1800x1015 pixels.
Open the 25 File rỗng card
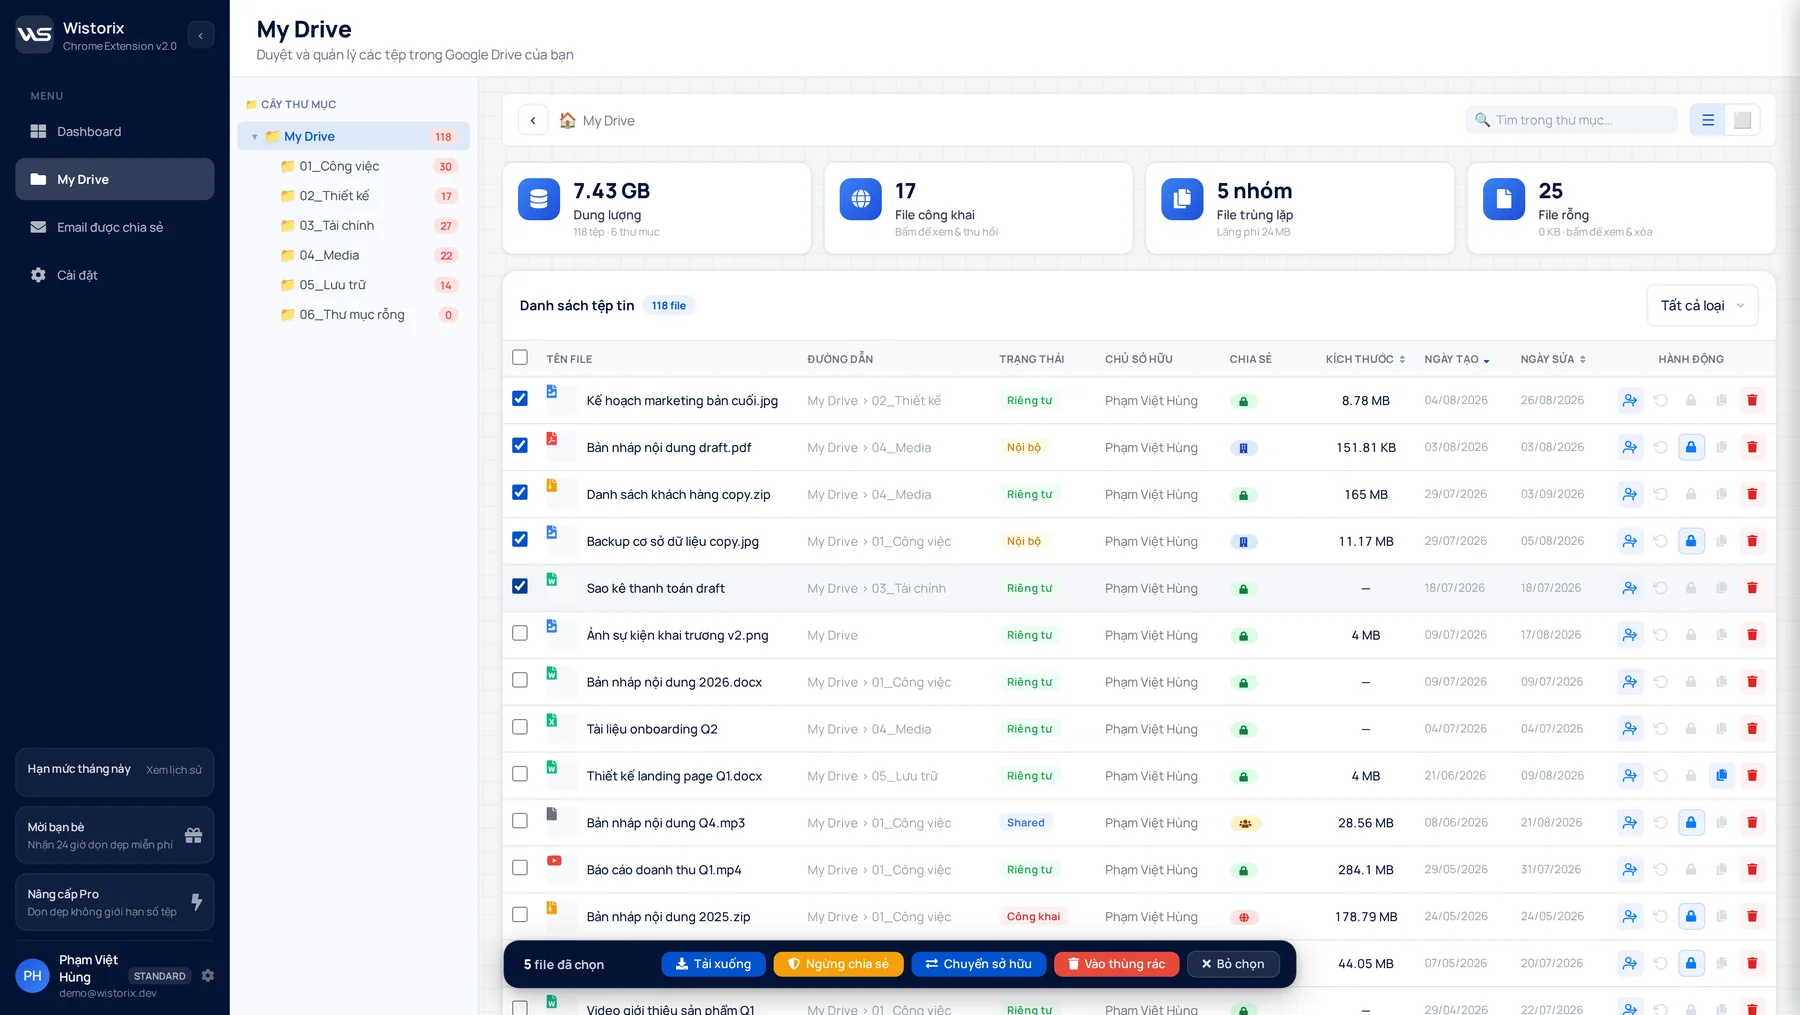[1621, 208]
